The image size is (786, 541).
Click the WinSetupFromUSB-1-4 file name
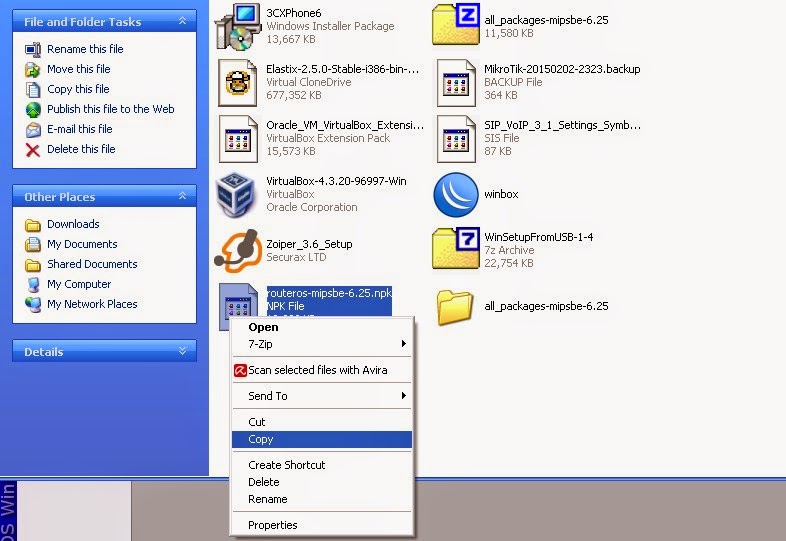click(x=539, y=237)
